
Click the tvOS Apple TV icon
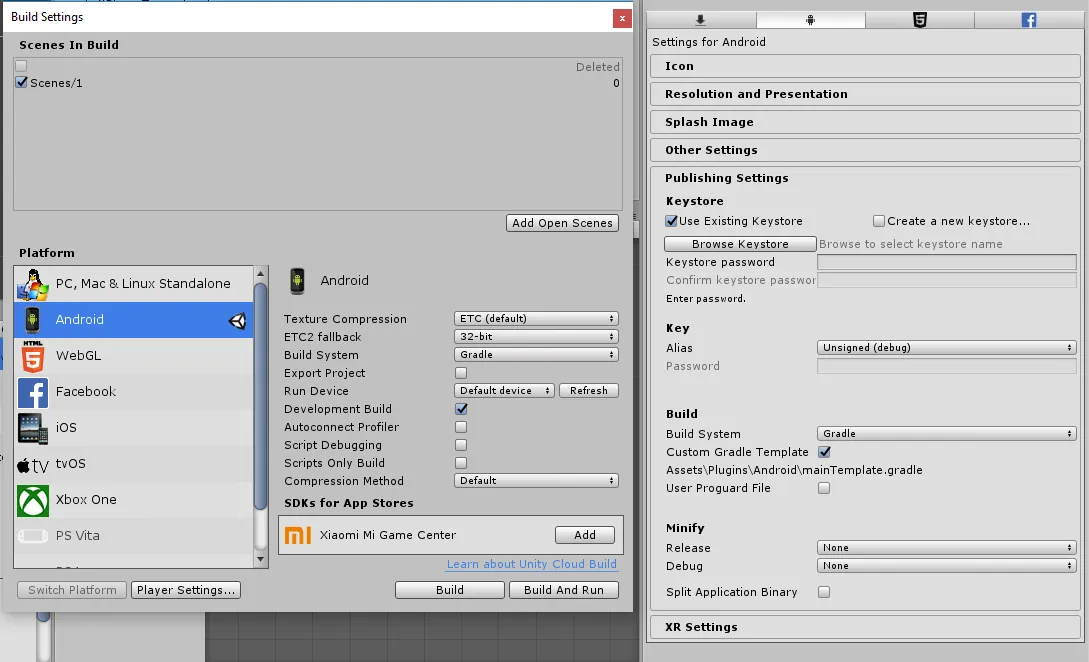pos(33,465)
